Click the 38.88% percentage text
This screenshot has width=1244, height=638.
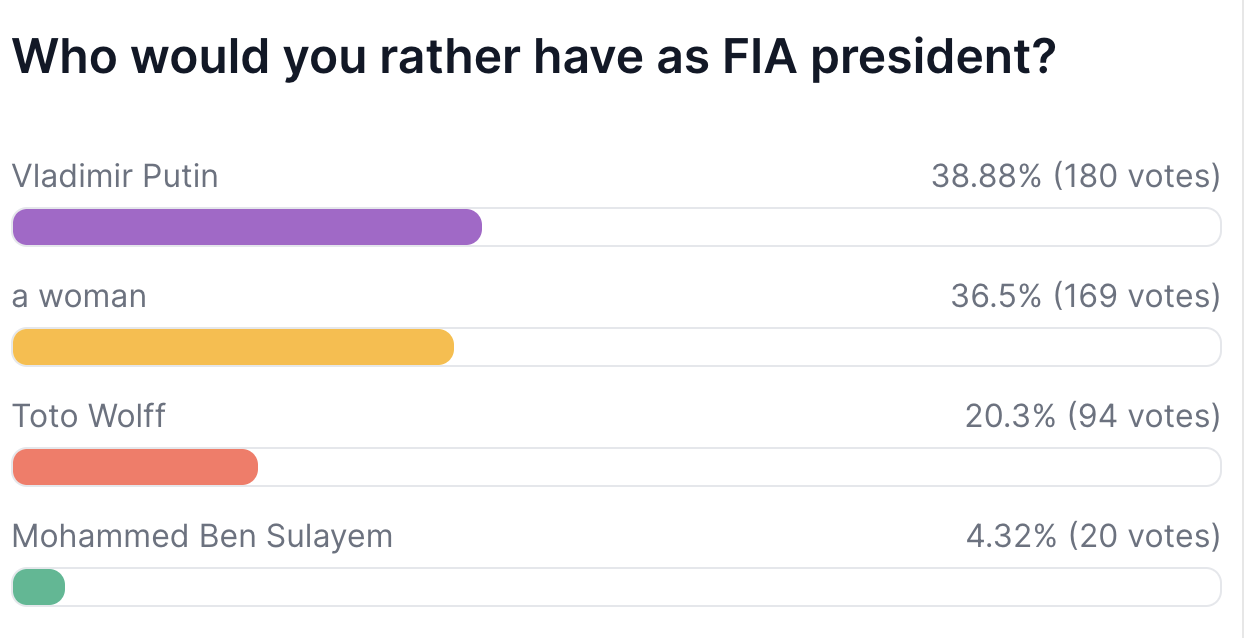pyautogui.click(x=986, y=177)
